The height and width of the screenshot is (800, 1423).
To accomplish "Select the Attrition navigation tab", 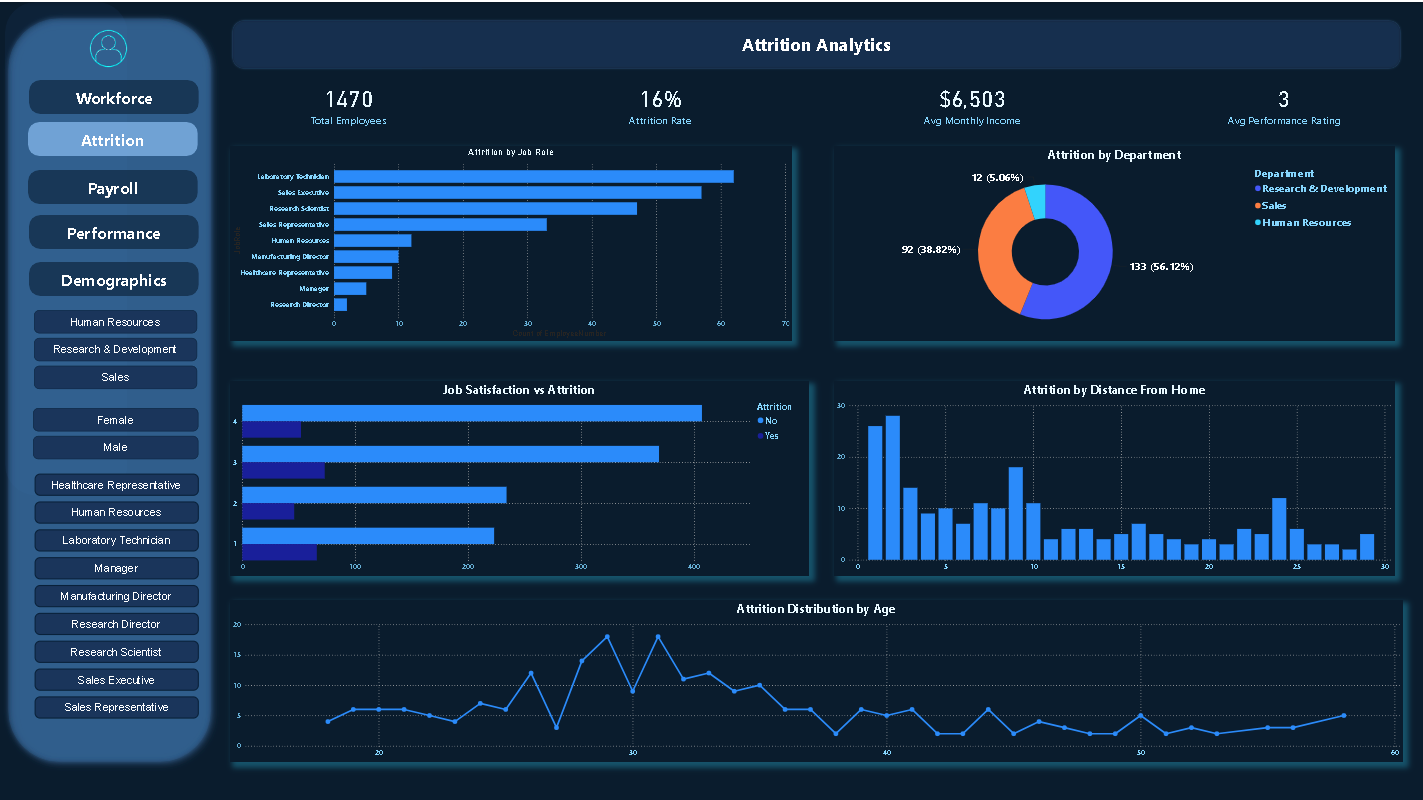I will (x=113, y=140).
